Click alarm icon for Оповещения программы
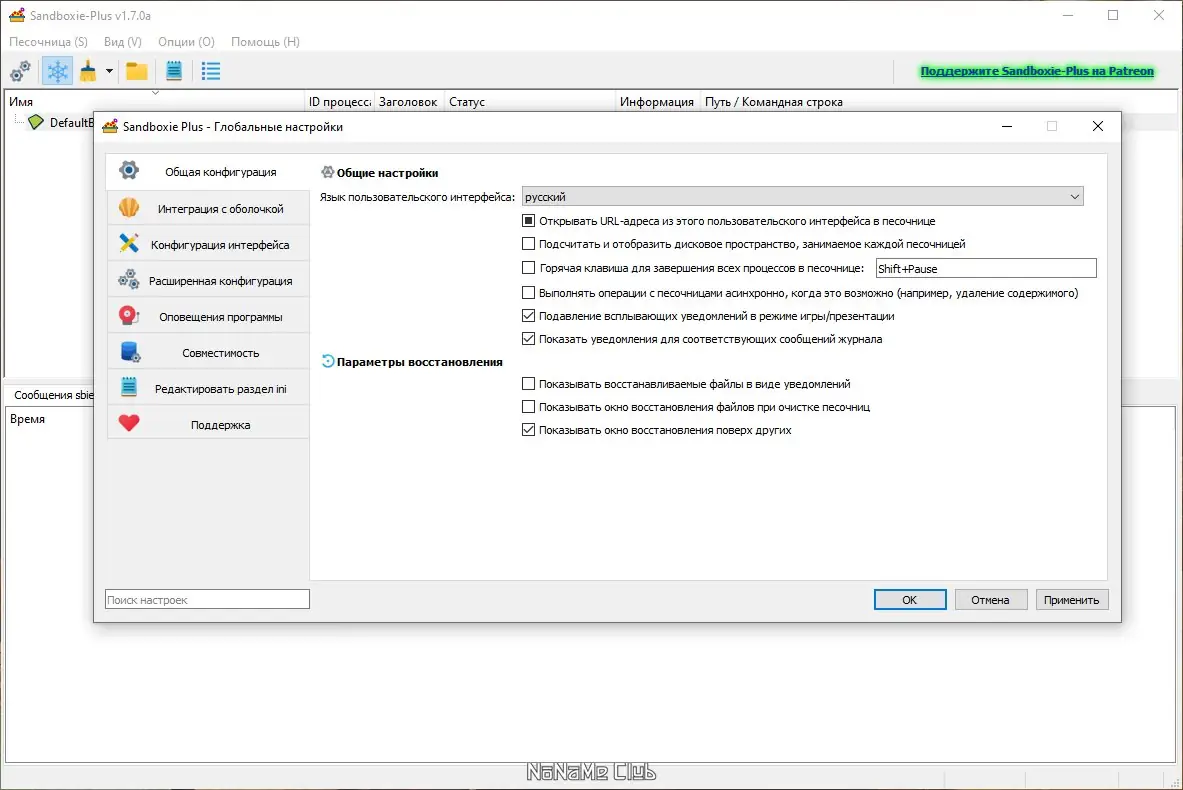Screen dimensions: 1183x790 [129, 315]
